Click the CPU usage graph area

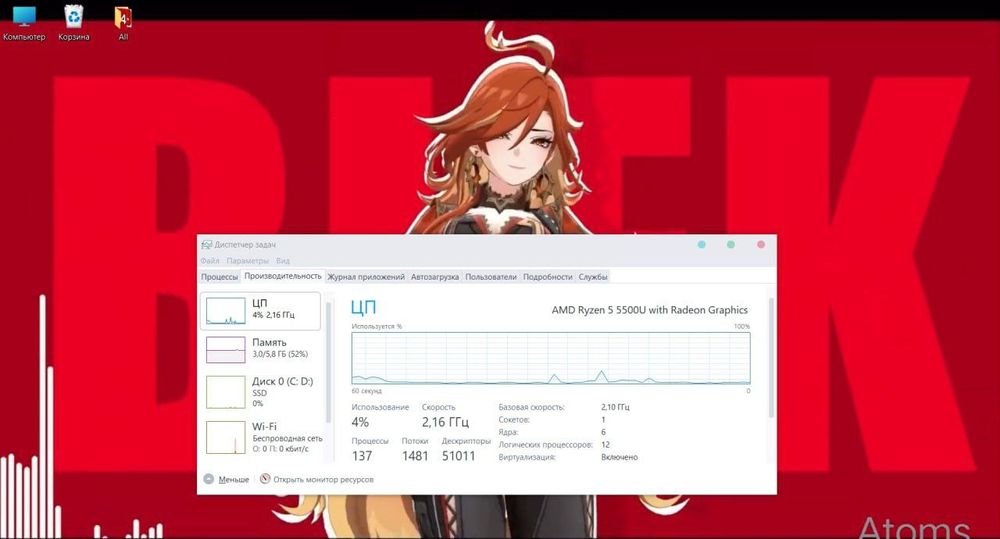pyautogui.click(x=551, y=358)
